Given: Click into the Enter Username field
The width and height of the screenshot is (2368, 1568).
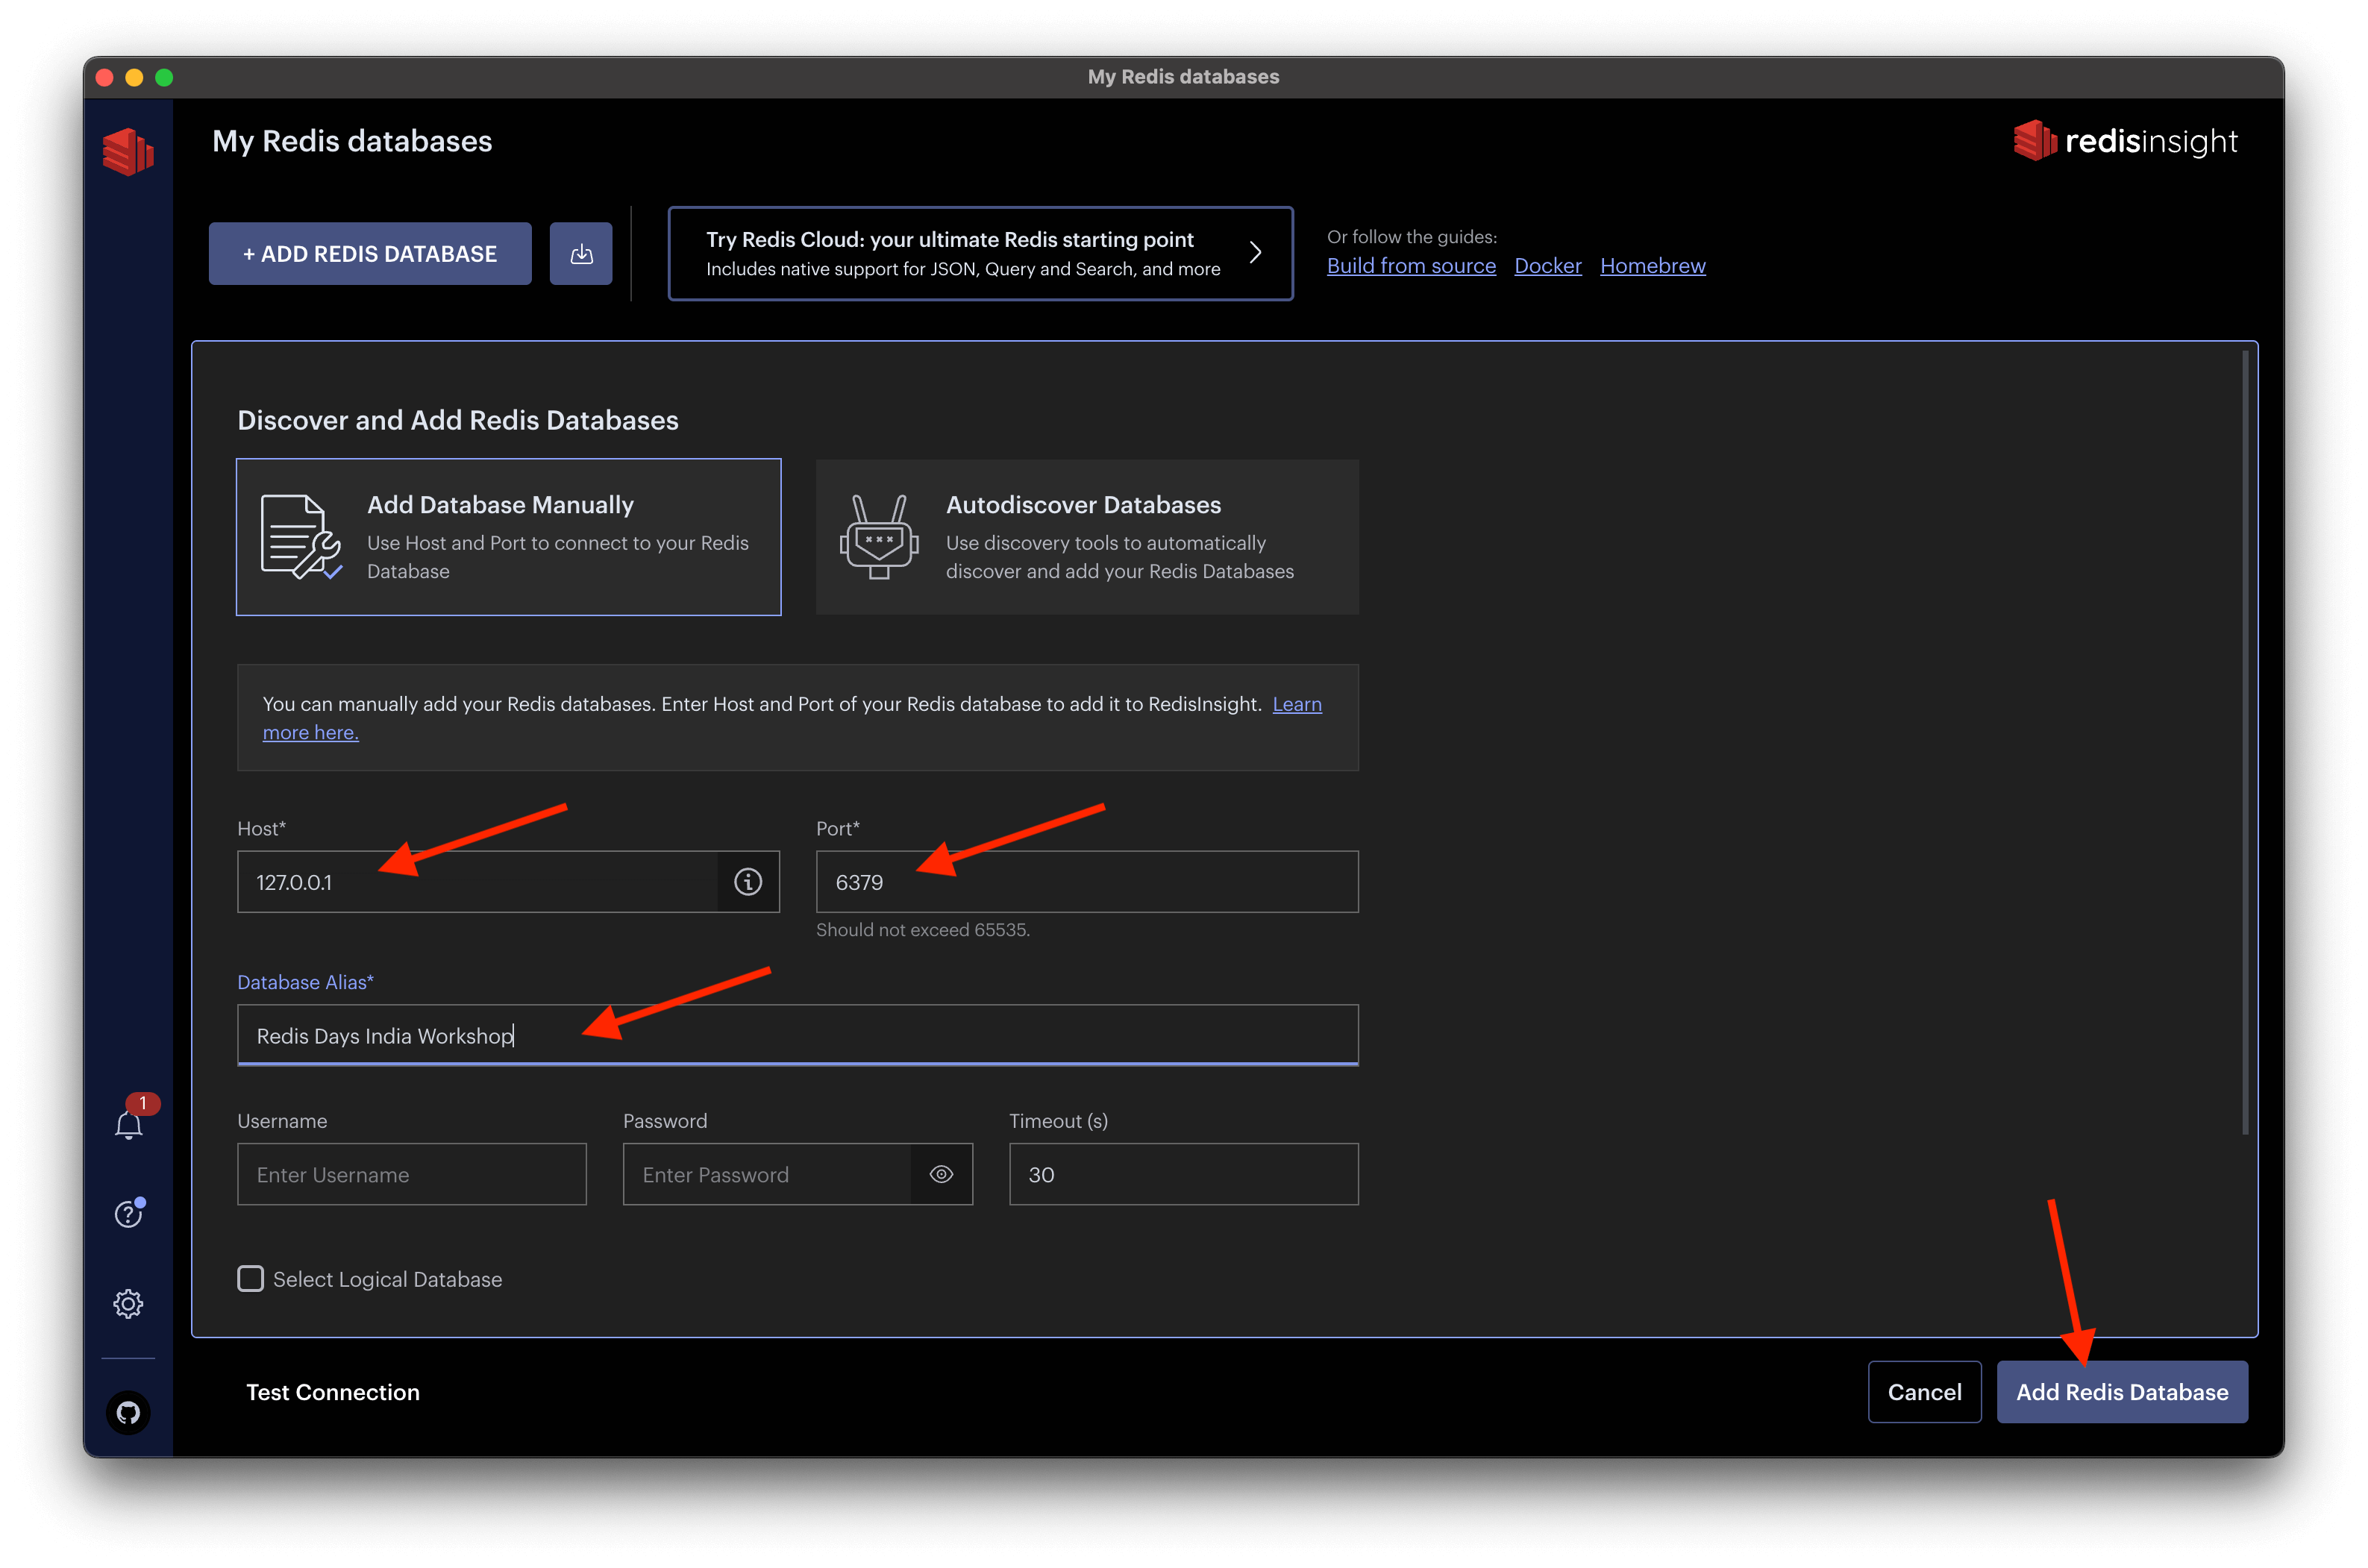Looking at the screenshot, I should coord(412,1174).
